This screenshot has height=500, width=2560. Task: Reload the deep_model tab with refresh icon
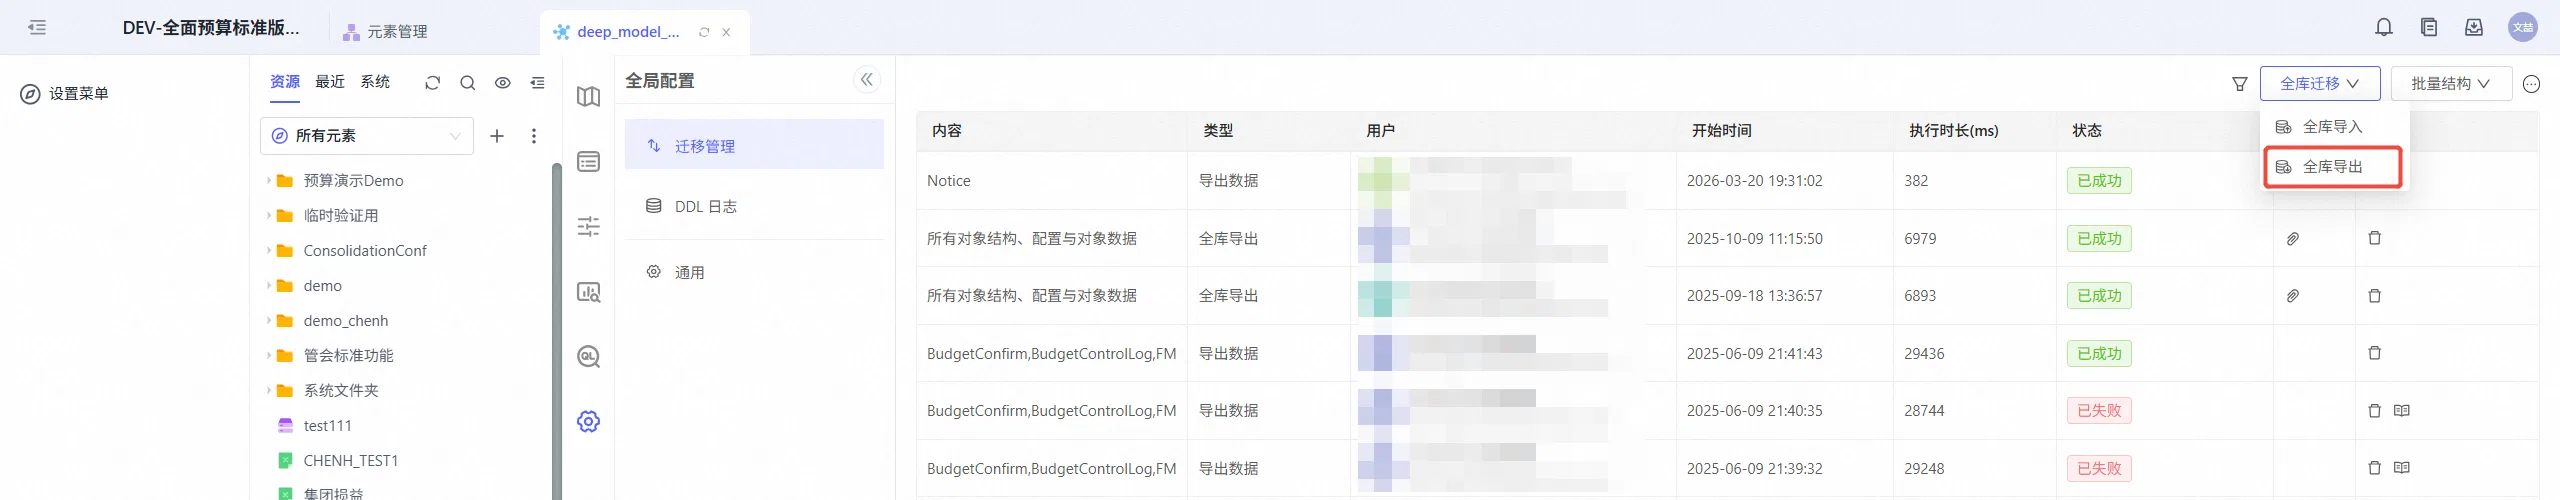[704, 32]
